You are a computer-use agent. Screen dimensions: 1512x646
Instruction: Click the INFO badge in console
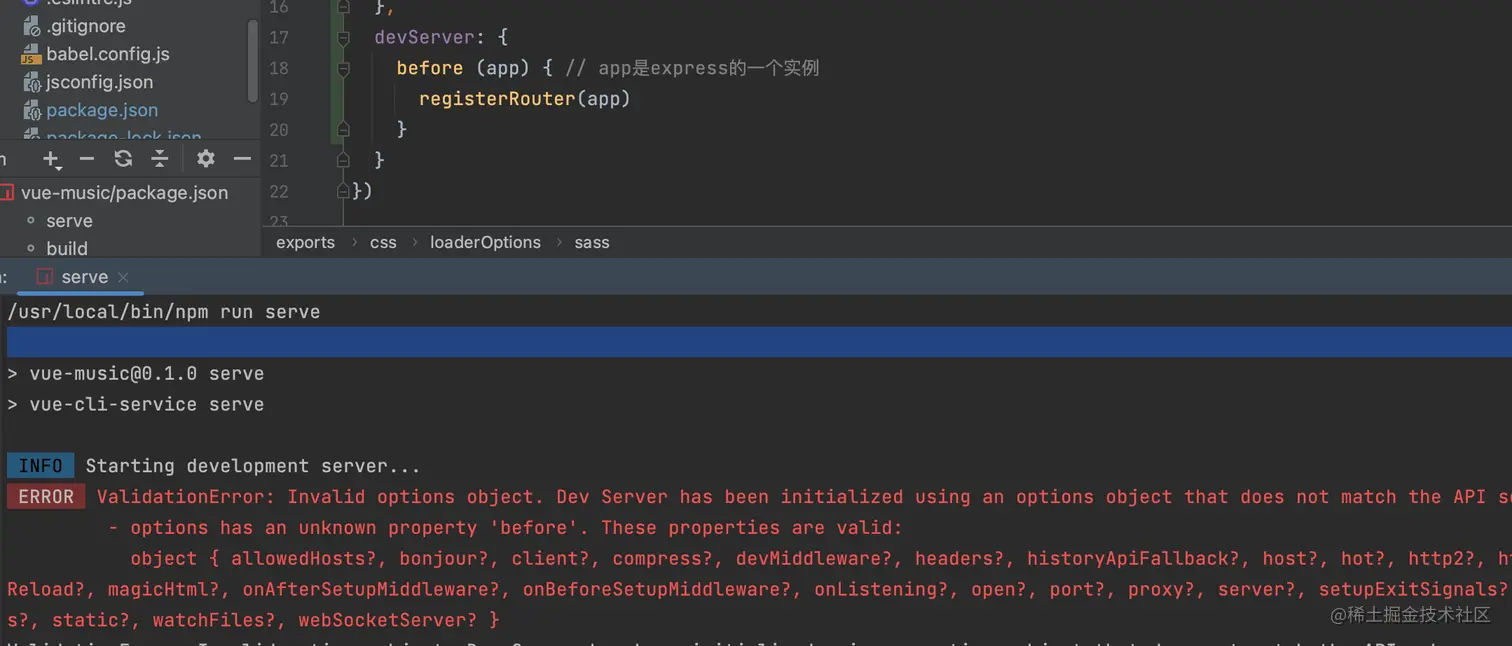(x=41, y=466)
